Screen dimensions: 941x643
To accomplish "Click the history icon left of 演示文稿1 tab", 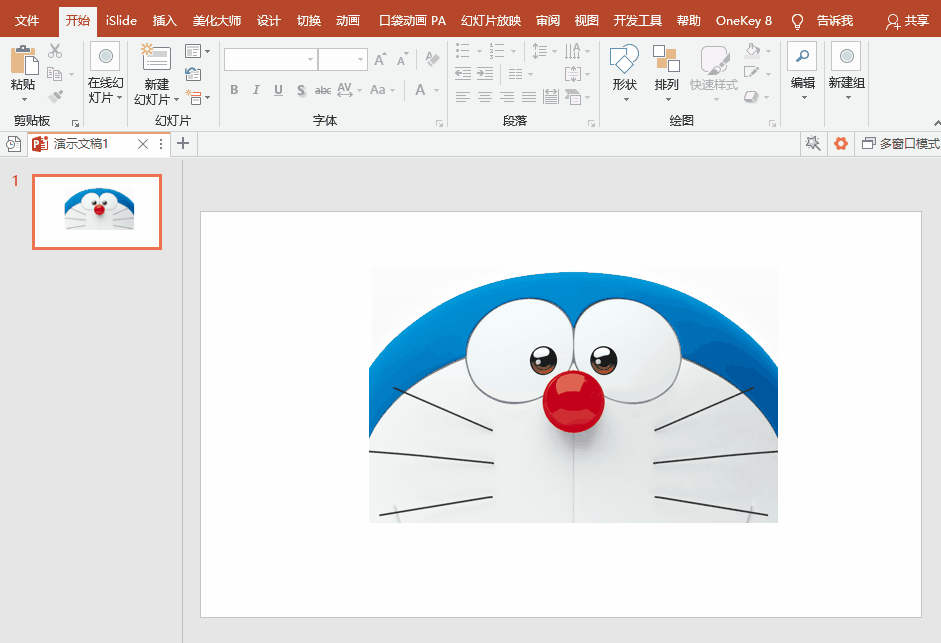I will coord(13,144).
